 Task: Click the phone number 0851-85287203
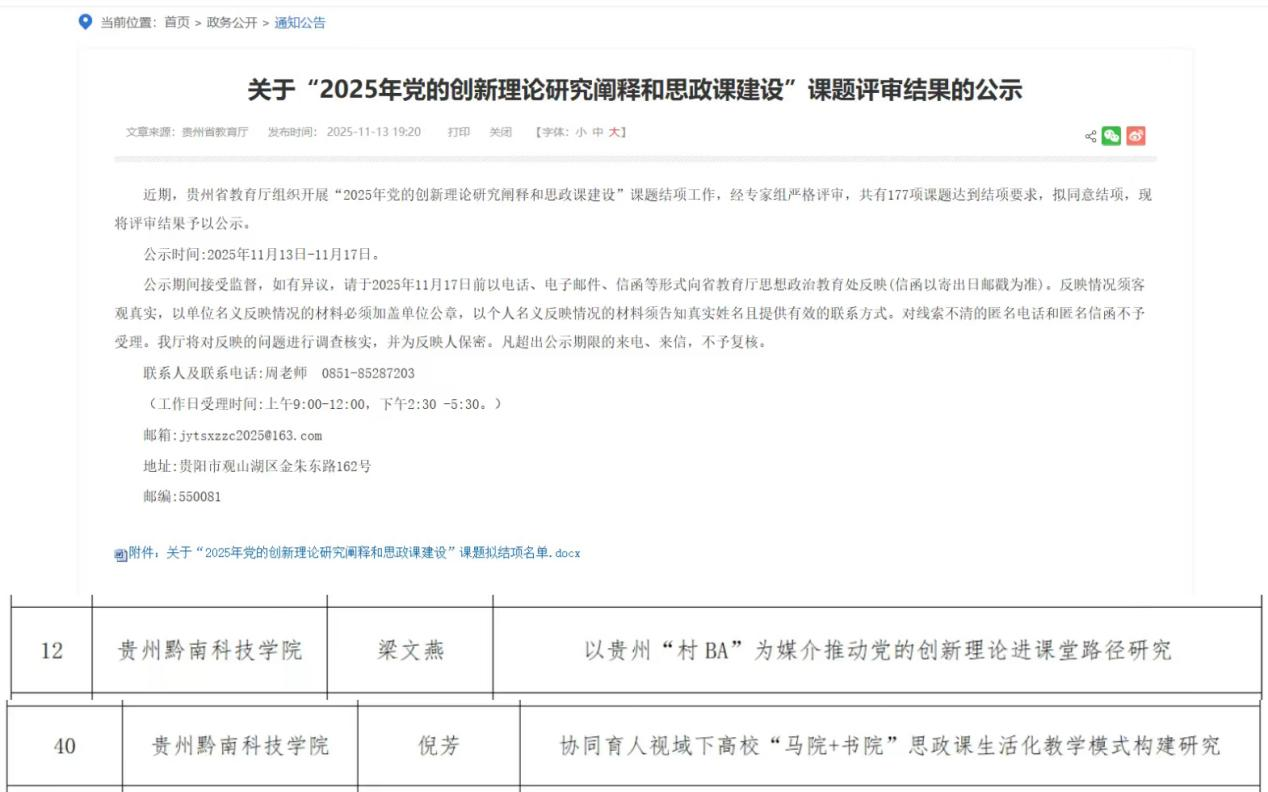[367, 373]
